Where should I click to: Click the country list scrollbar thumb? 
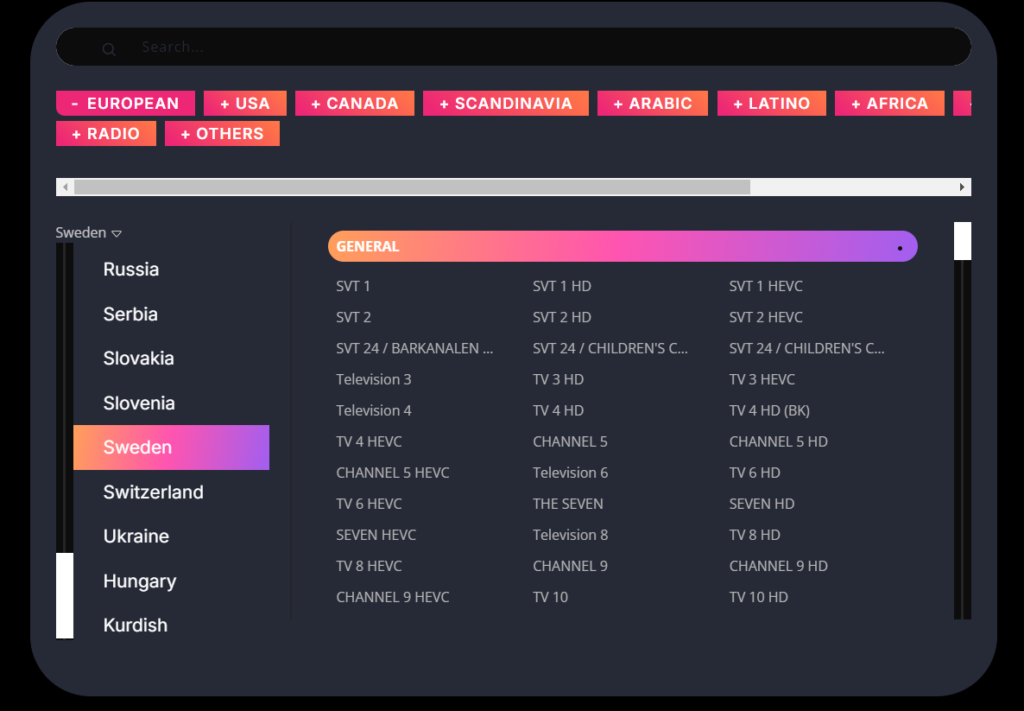click(65, 595)
